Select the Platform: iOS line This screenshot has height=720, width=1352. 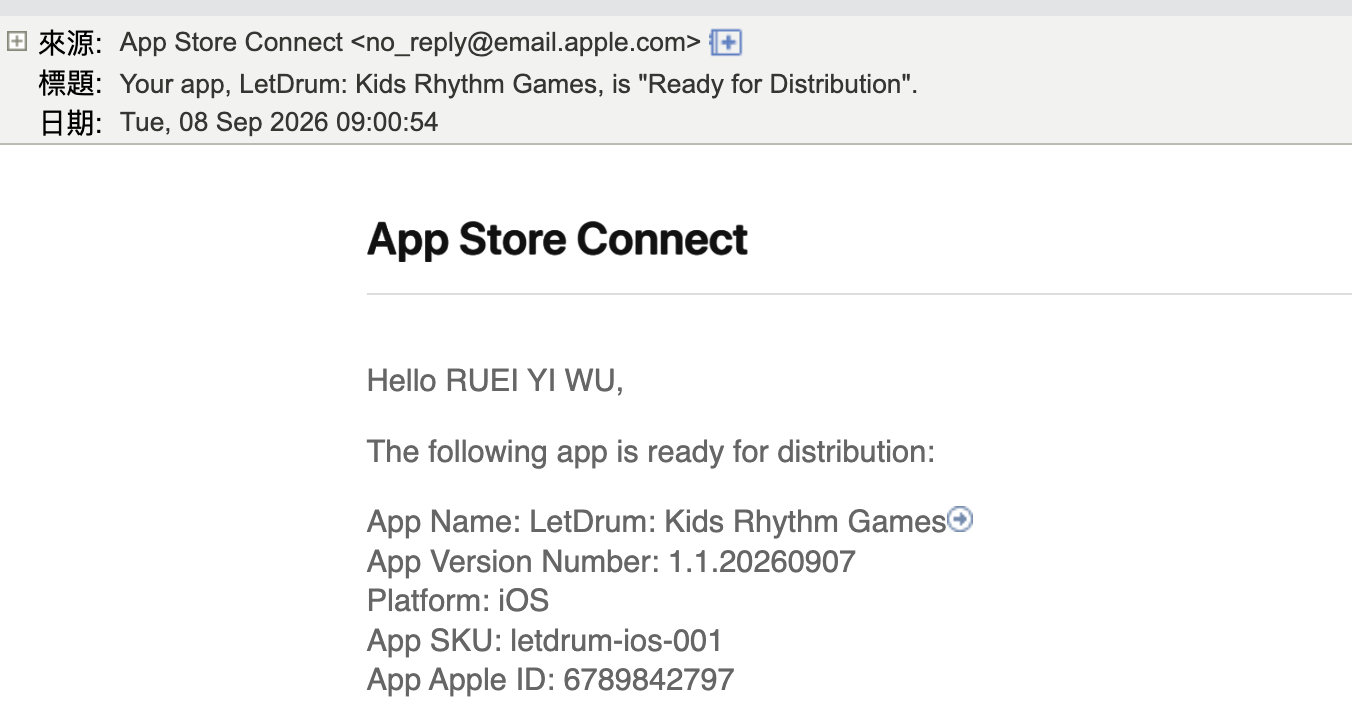(x=458, y=600)
